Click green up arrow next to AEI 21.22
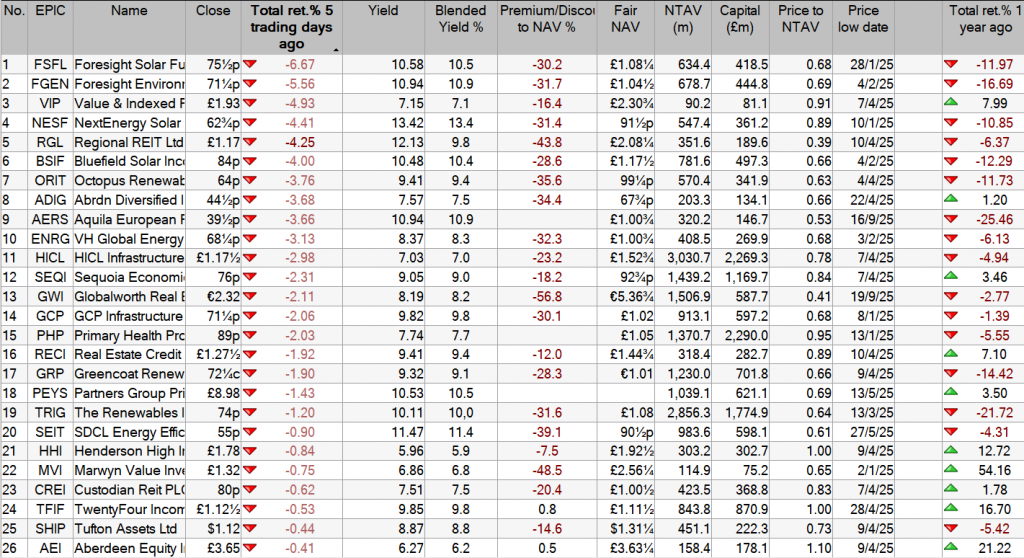The width and height of the screenshot is (1024, 558). coord(951,547)
